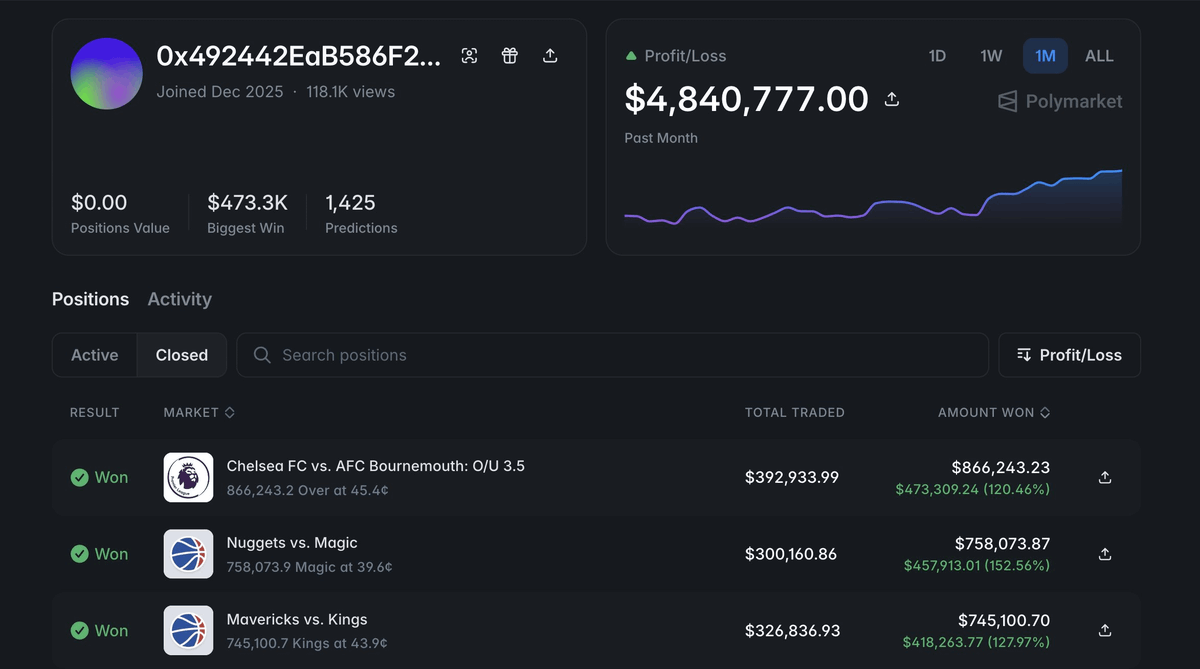Open the Profit/Loss sort dropdown
The height and width of the screenshot is (669, 1200).
tap(1069, 355)
